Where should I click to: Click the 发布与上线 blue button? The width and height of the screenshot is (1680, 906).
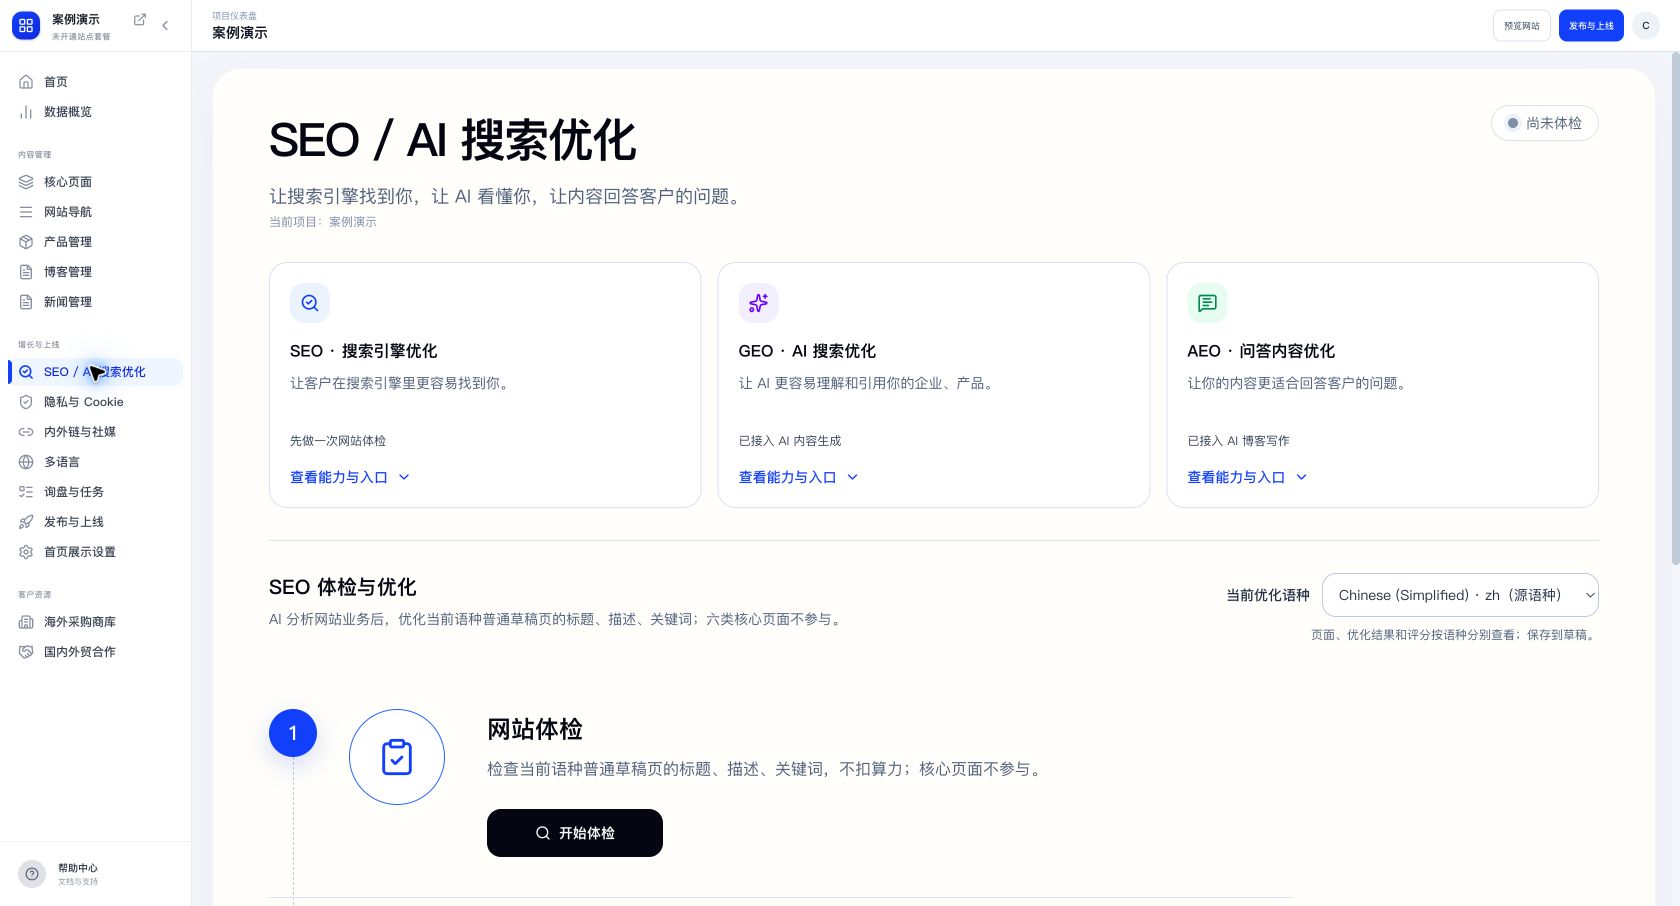(x=1591, y=26)
